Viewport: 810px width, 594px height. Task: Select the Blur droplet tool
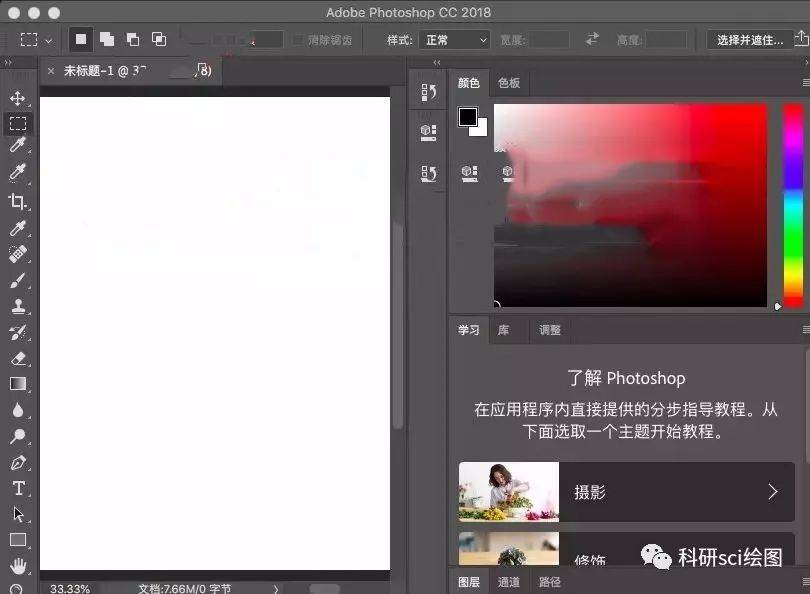pyautogui.click(x=18, y=410)
